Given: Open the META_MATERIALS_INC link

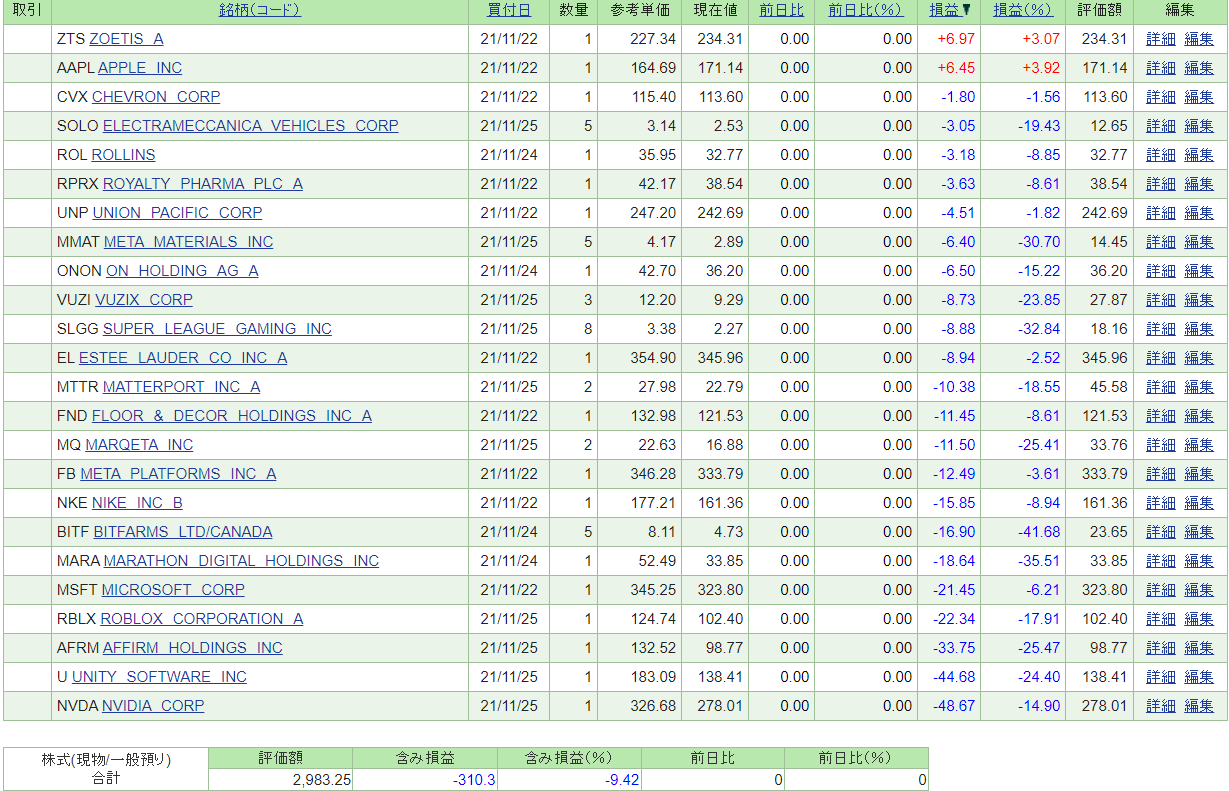Looking at the screenshot, I should [189, 242].
